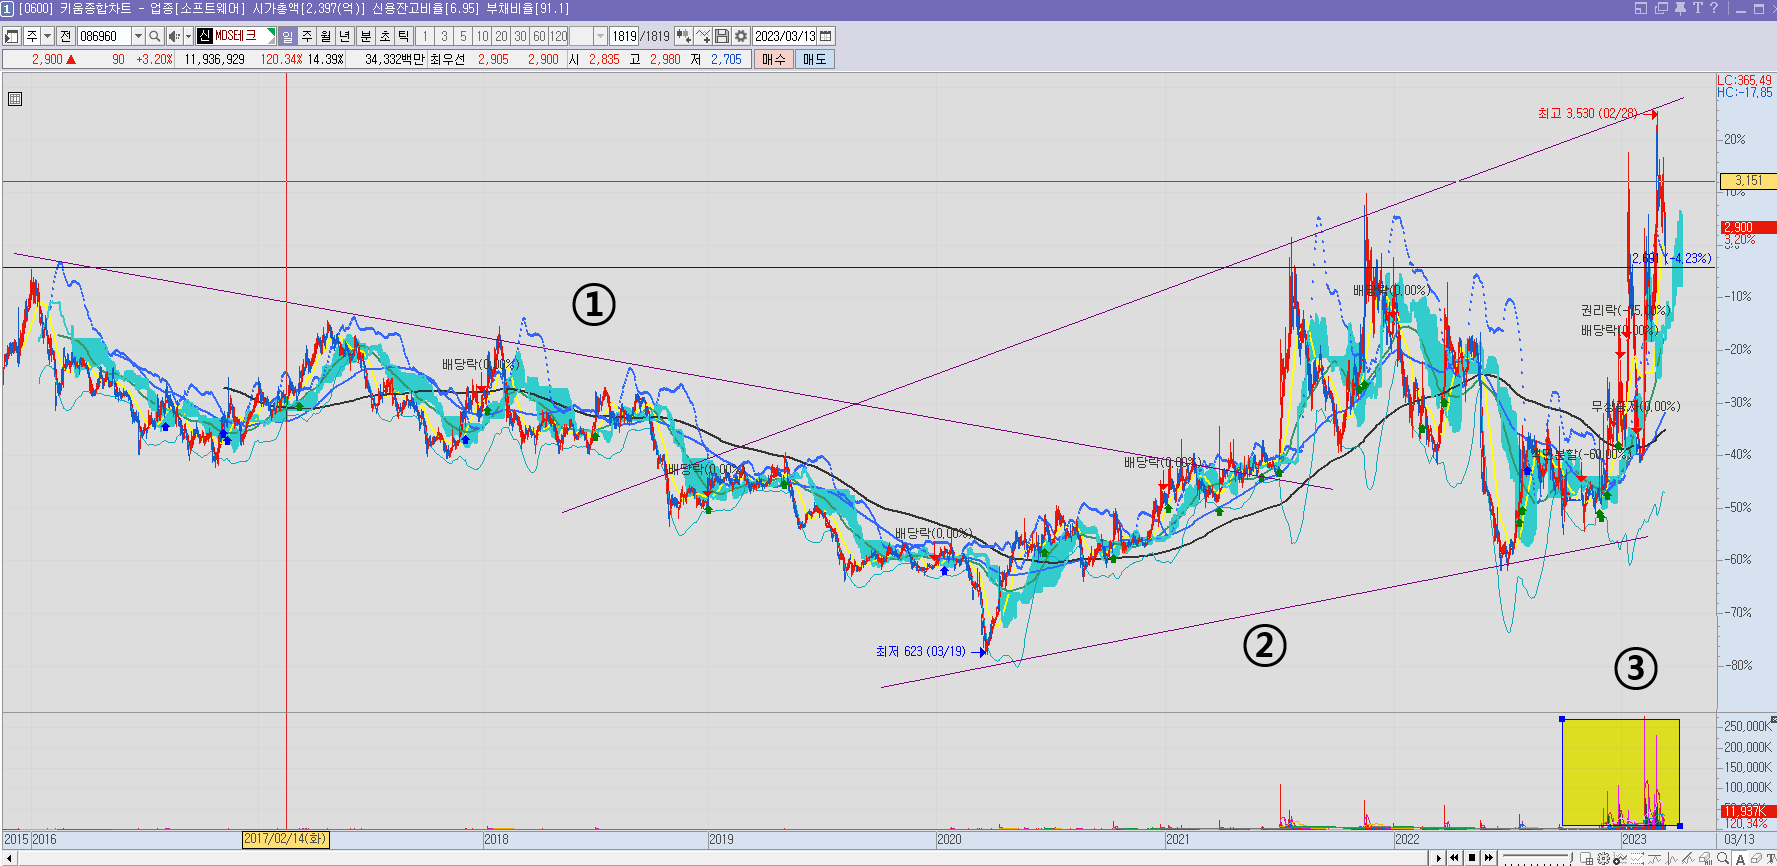The width and height of the screenshot is (1777, 866).
Task: Select the 초 (second) chart period
Action: point(385,36)
